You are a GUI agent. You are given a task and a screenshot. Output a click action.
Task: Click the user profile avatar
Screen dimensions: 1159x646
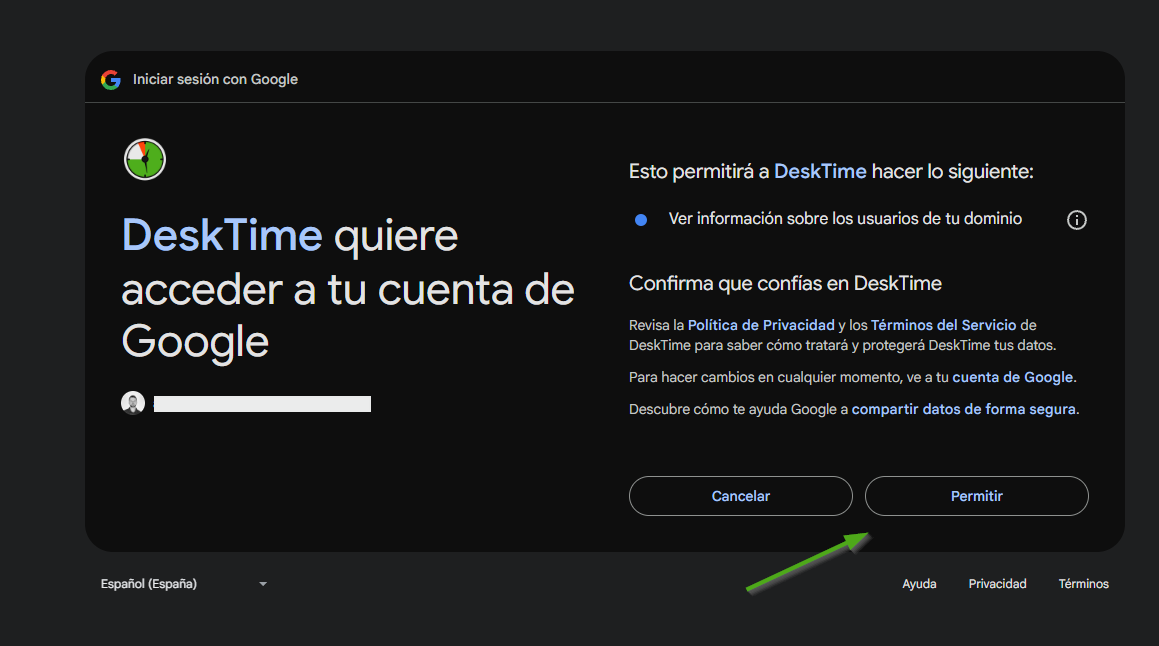click(133, 403)
